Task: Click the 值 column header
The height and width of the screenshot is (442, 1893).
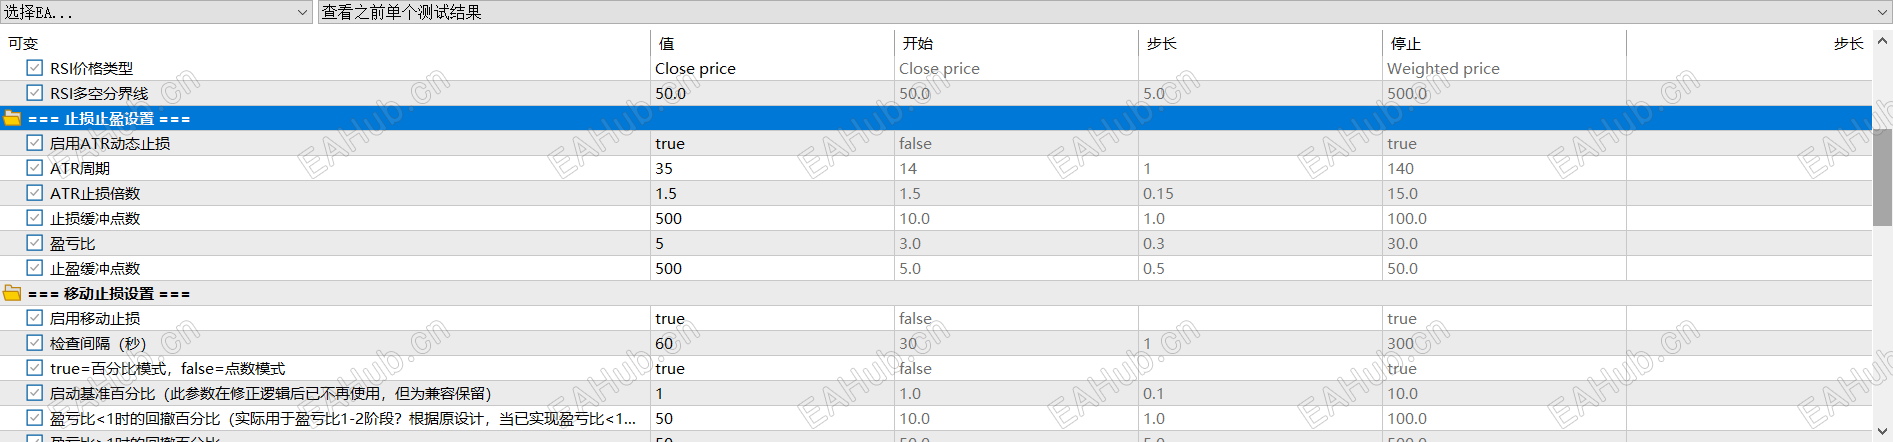Action: click(x=667, y=43)
